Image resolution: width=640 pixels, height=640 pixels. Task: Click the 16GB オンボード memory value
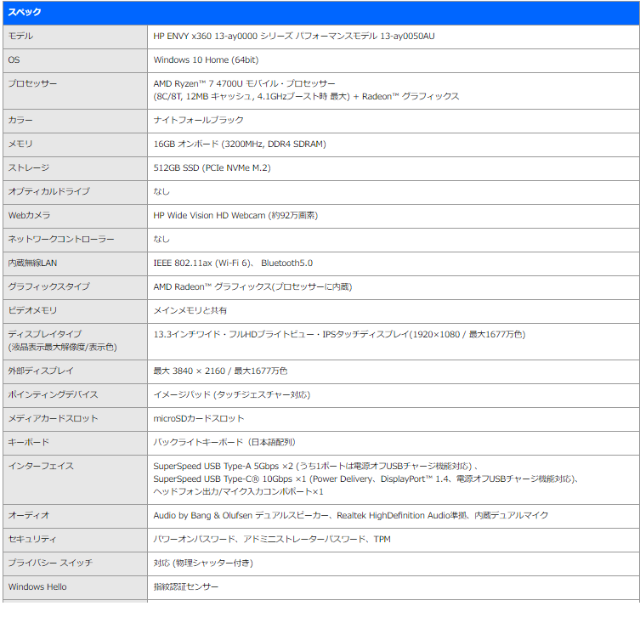[240, 144]
